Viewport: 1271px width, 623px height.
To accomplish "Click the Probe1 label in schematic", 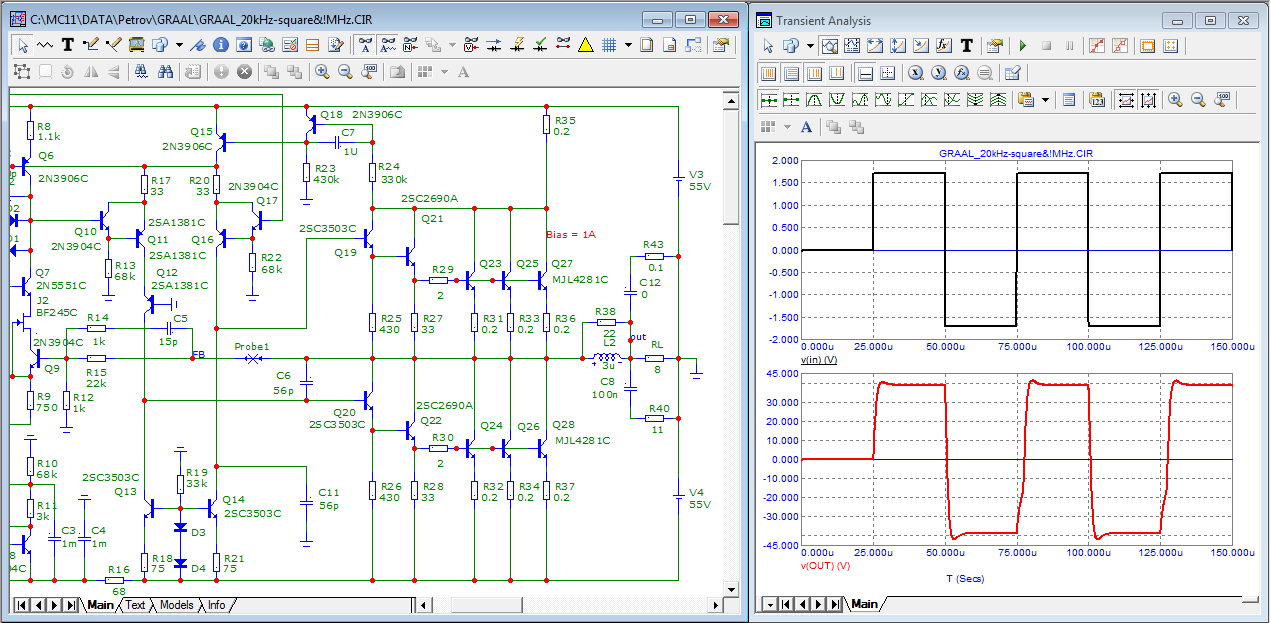I will pyautogui.click(x=252, y=346).
